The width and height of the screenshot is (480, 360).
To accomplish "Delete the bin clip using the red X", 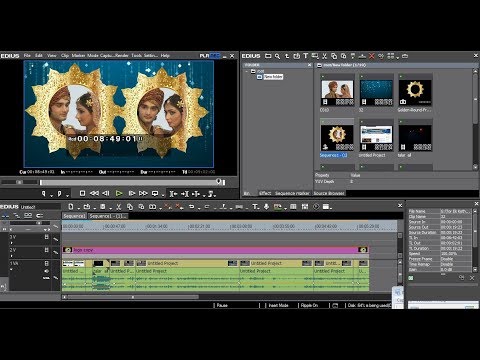I will pos(371,56).
